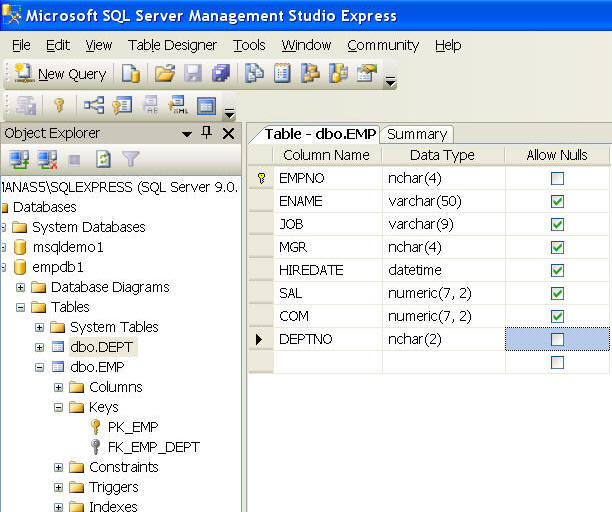Collapse the Tables folder node
The image size is (612, 512).
coord(20,308)
